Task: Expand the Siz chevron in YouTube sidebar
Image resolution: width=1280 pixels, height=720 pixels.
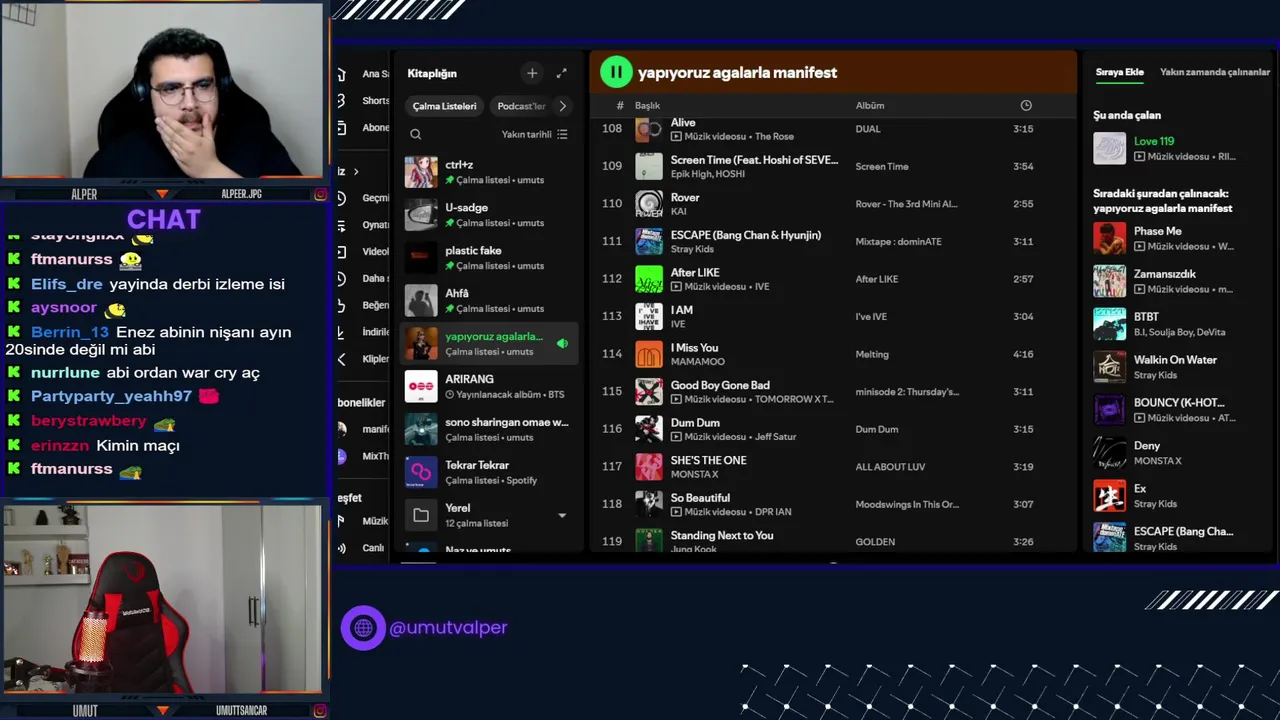Action: [x=355, y=172]
